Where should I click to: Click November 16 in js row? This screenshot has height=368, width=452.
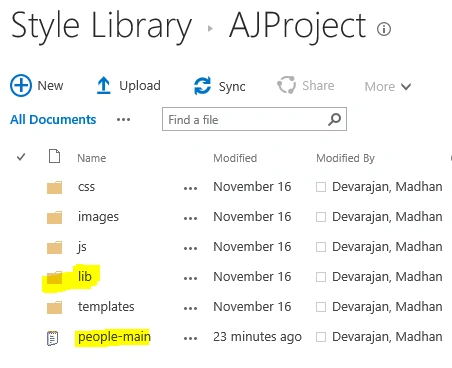252,247
